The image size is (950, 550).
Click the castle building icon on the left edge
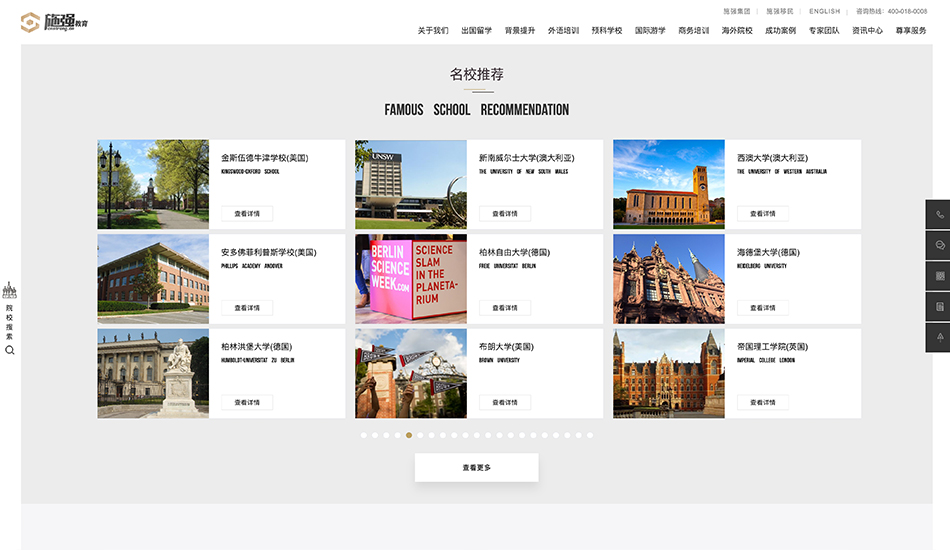[x=10, y=291]
